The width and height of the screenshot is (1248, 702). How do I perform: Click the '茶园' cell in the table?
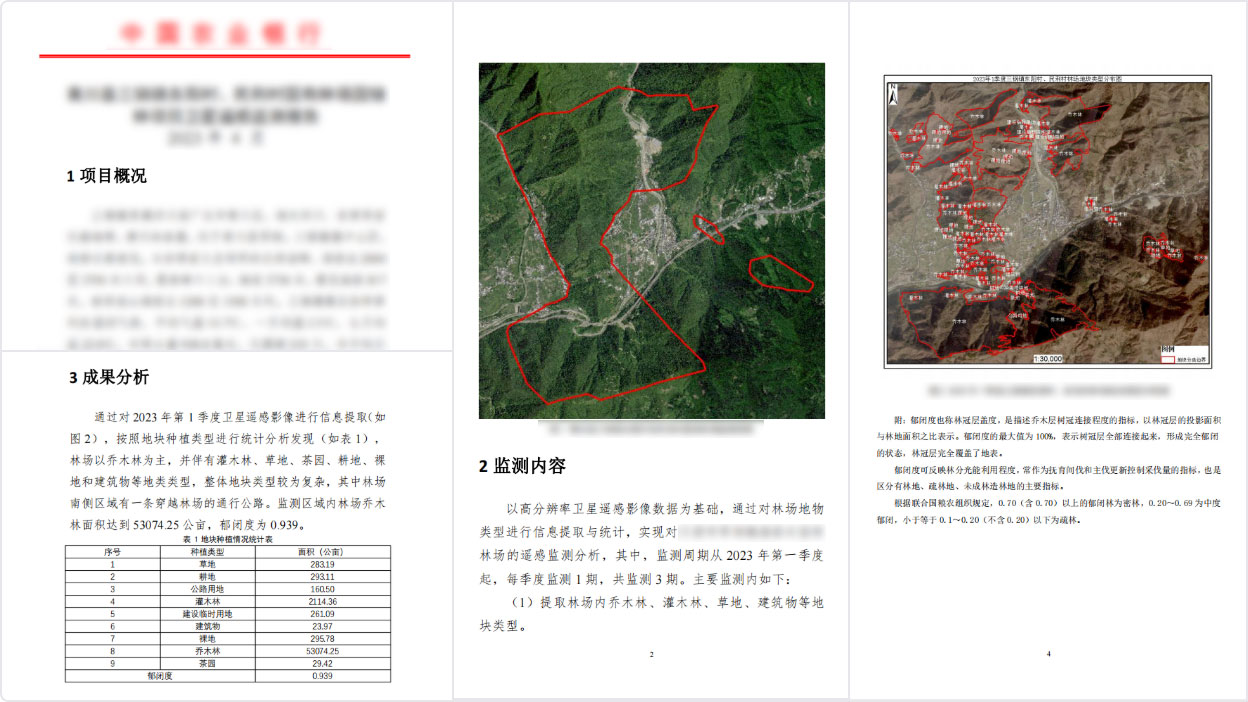point(208,662)
